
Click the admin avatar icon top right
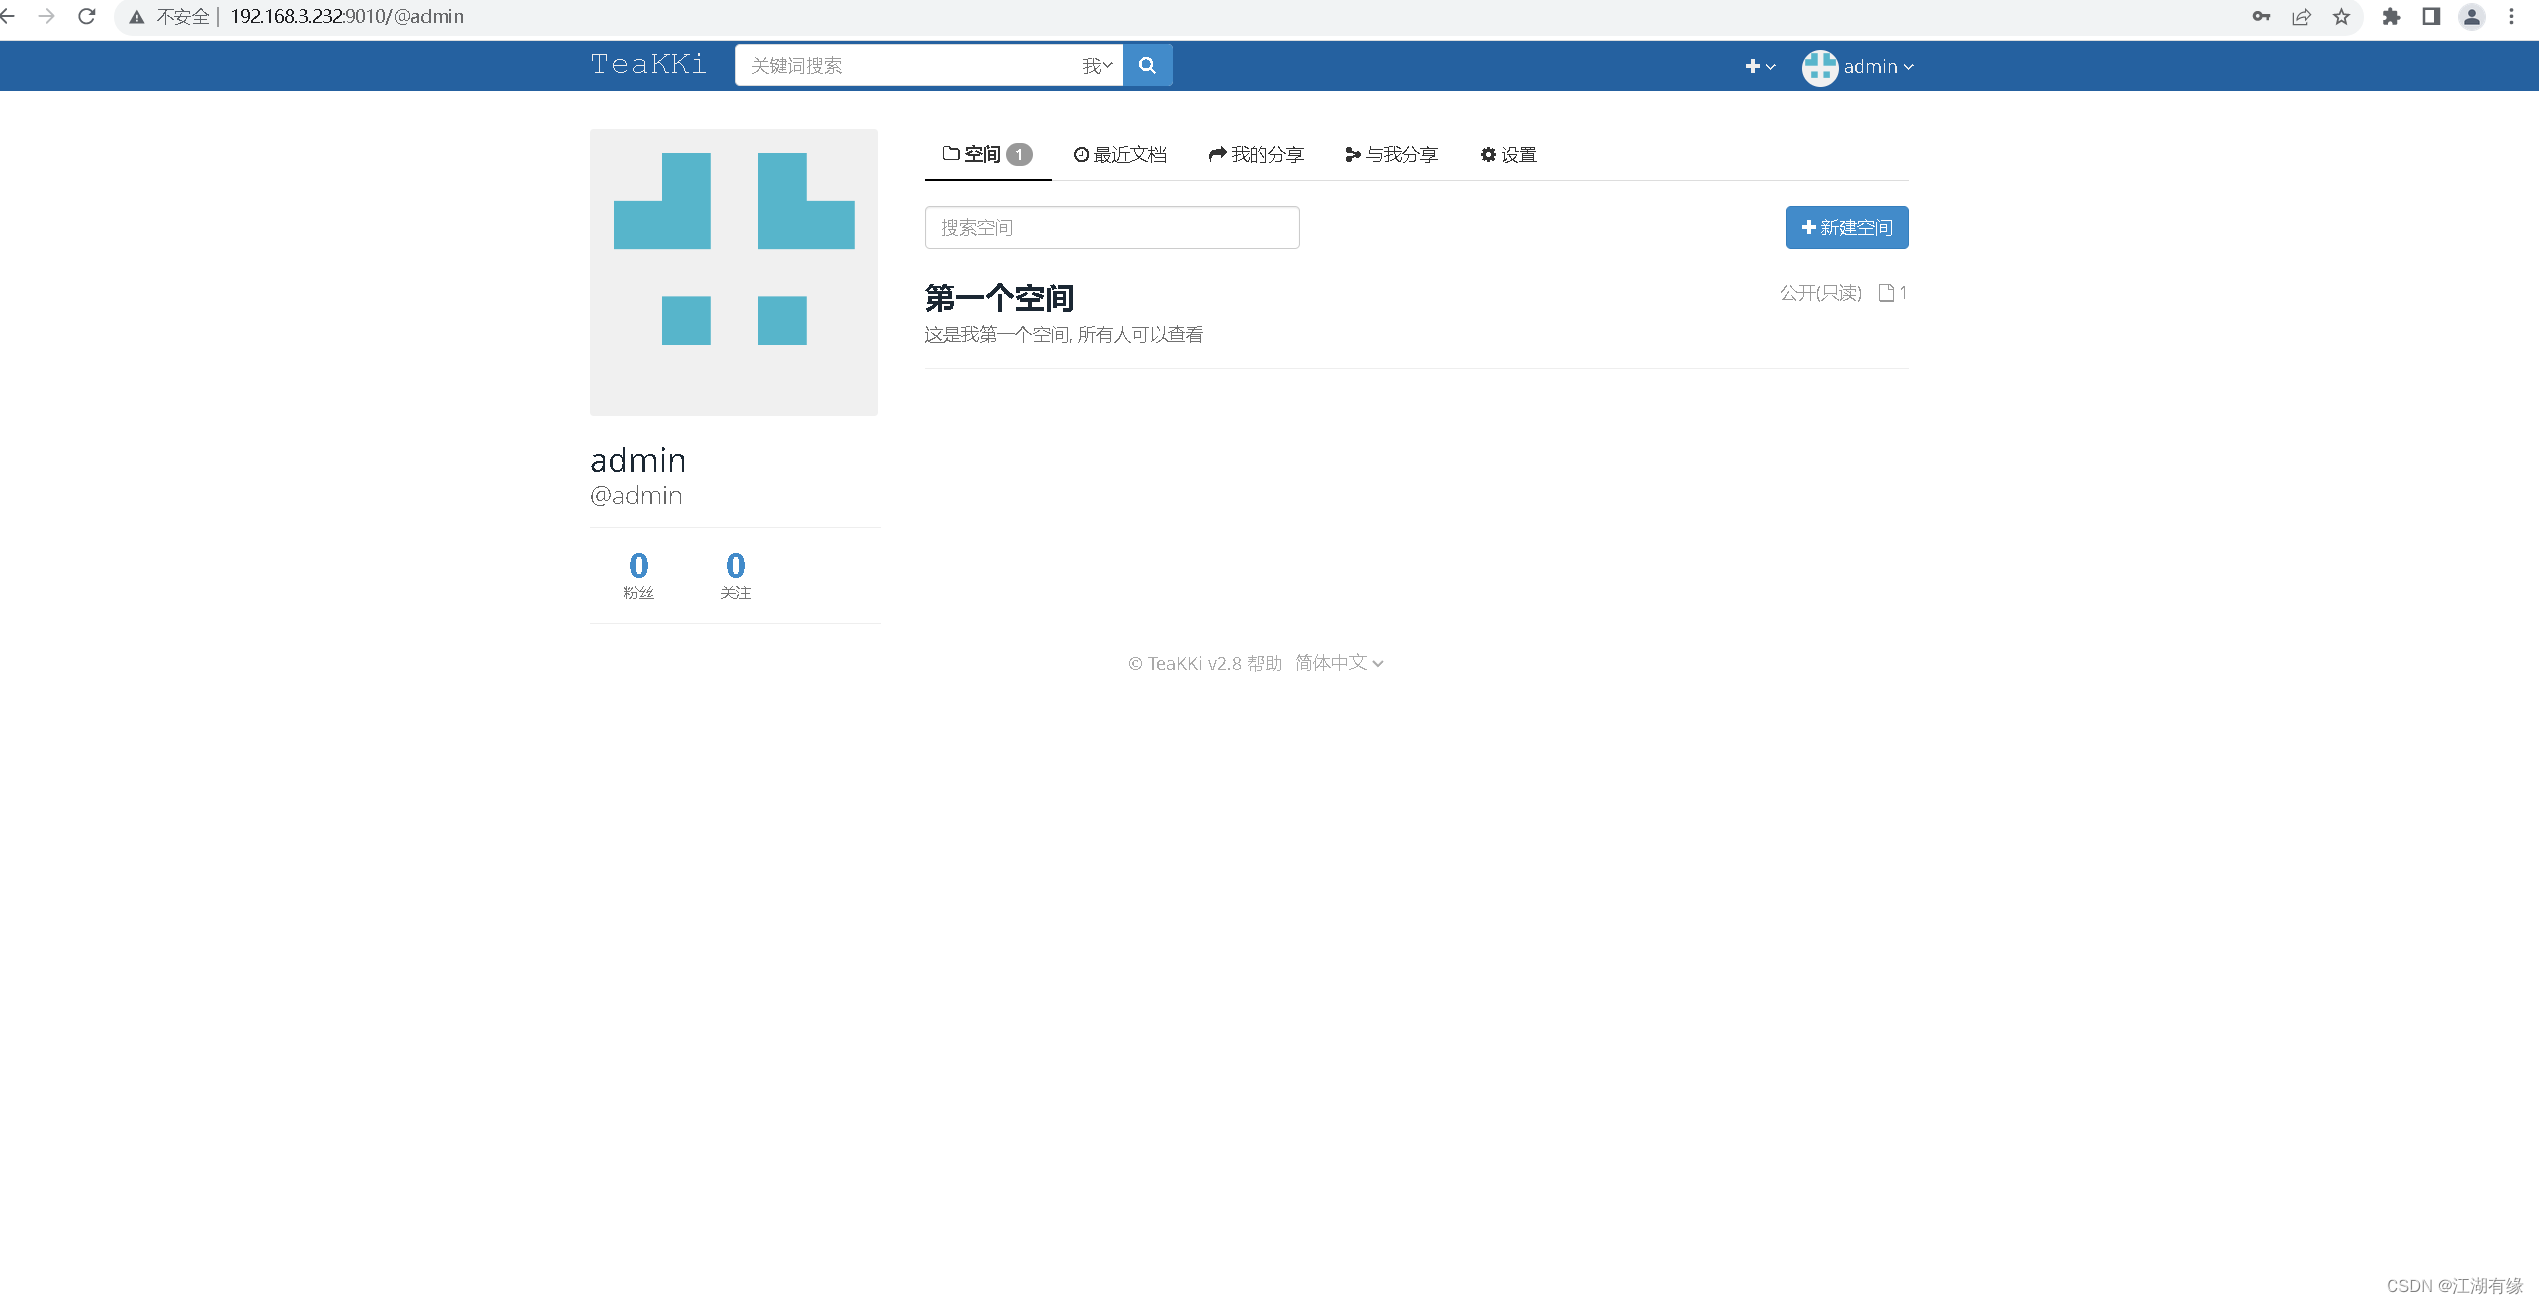[1819, 67]
